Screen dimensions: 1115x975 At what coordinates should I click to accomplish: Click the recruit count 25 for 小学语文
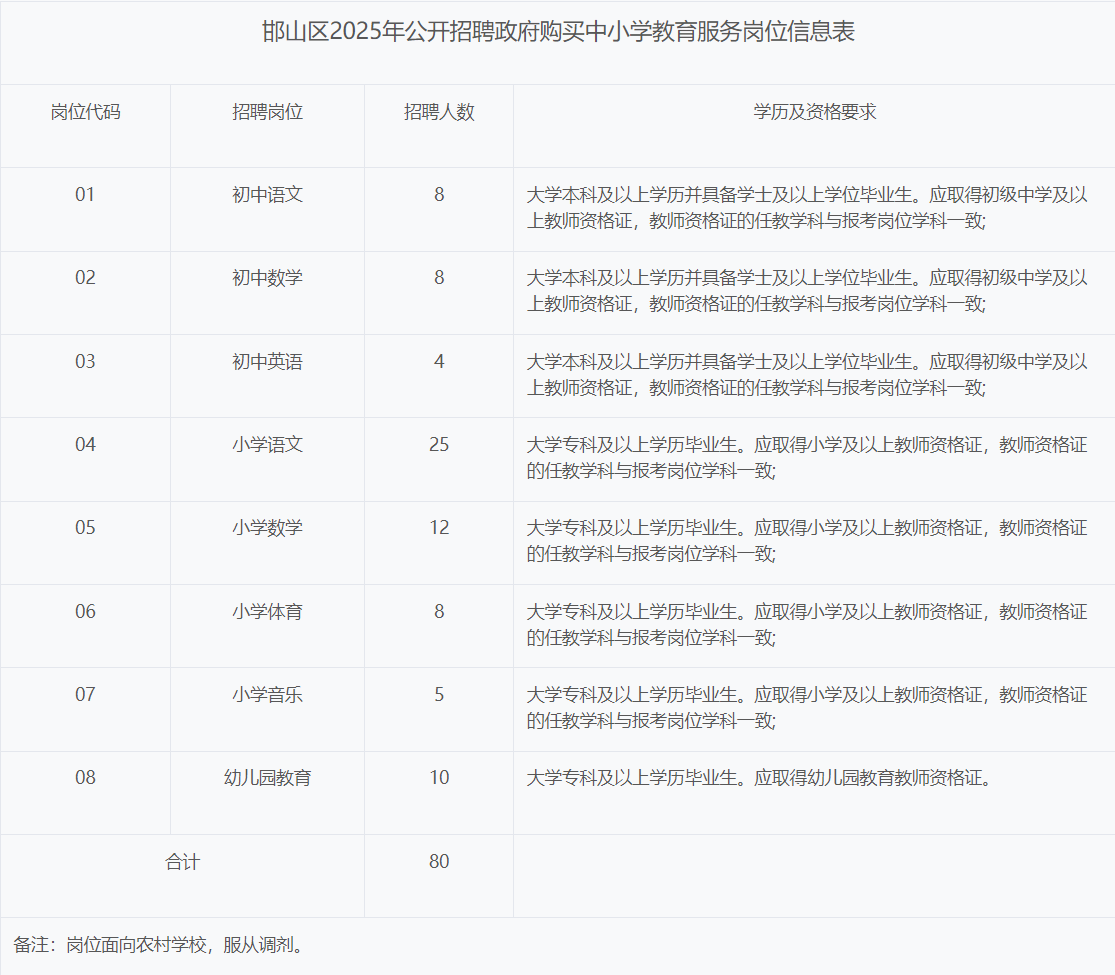439,444
